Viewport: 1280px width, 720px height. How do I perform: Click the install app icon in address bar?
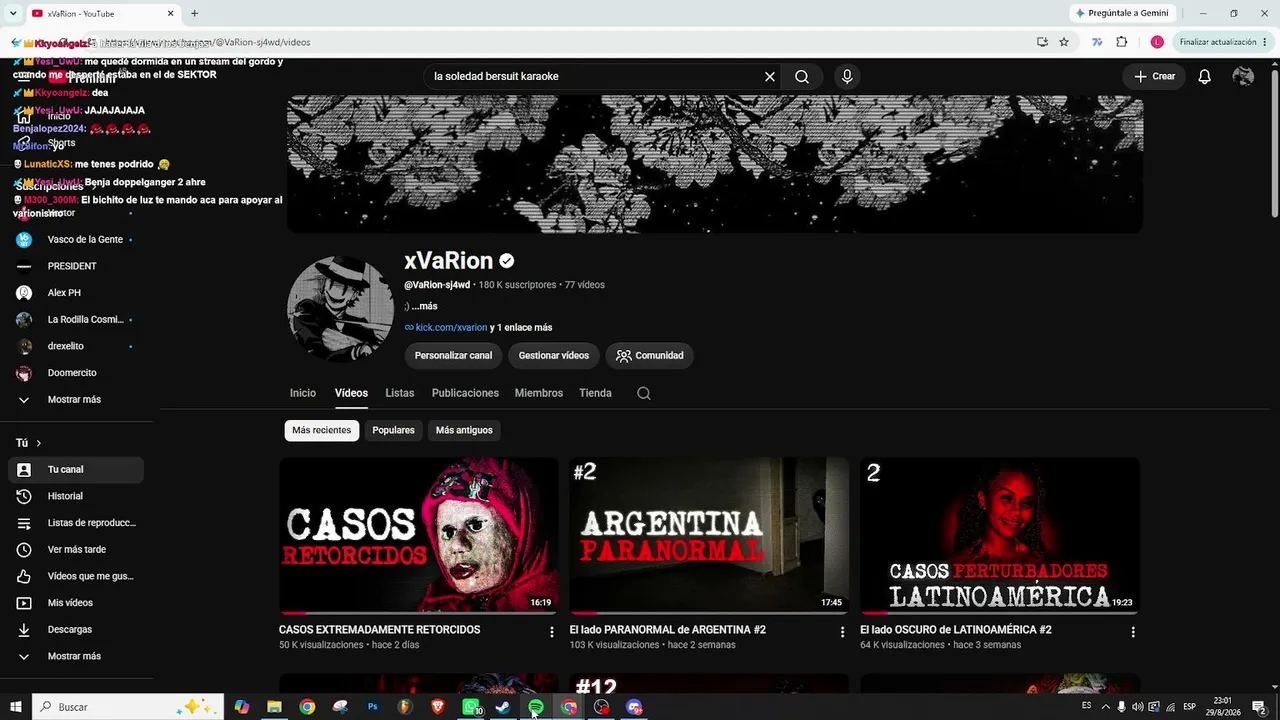pyautogui.click(x=1042, y=42)
